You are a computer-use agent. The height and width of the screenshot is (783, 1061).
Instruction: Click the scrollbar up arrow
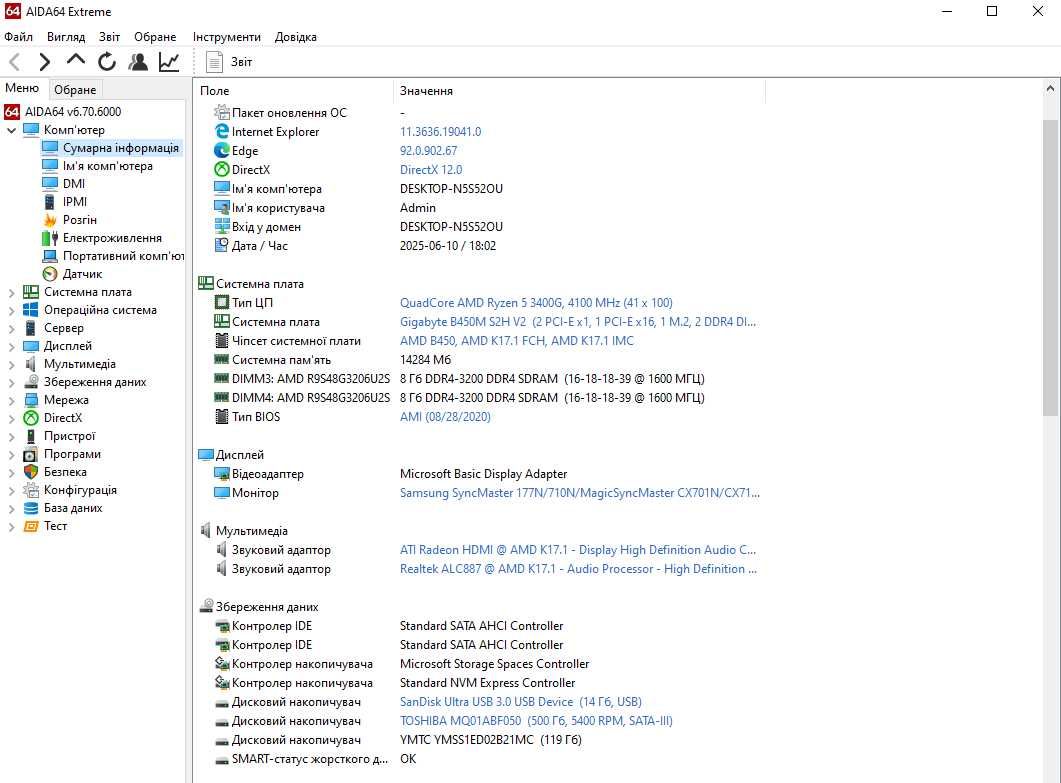[x=1050, y=88]
